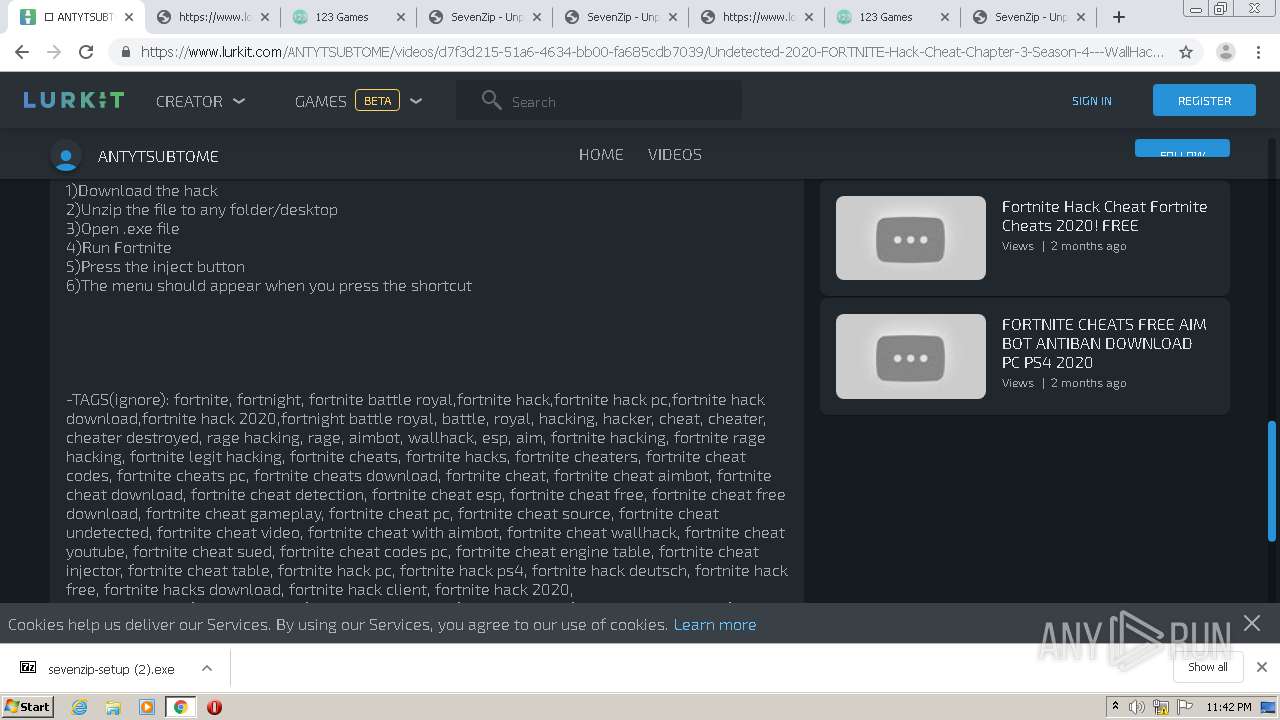Go back with the browser back arrow
This screenshot has width=1280, height=720.
[22, 52]
